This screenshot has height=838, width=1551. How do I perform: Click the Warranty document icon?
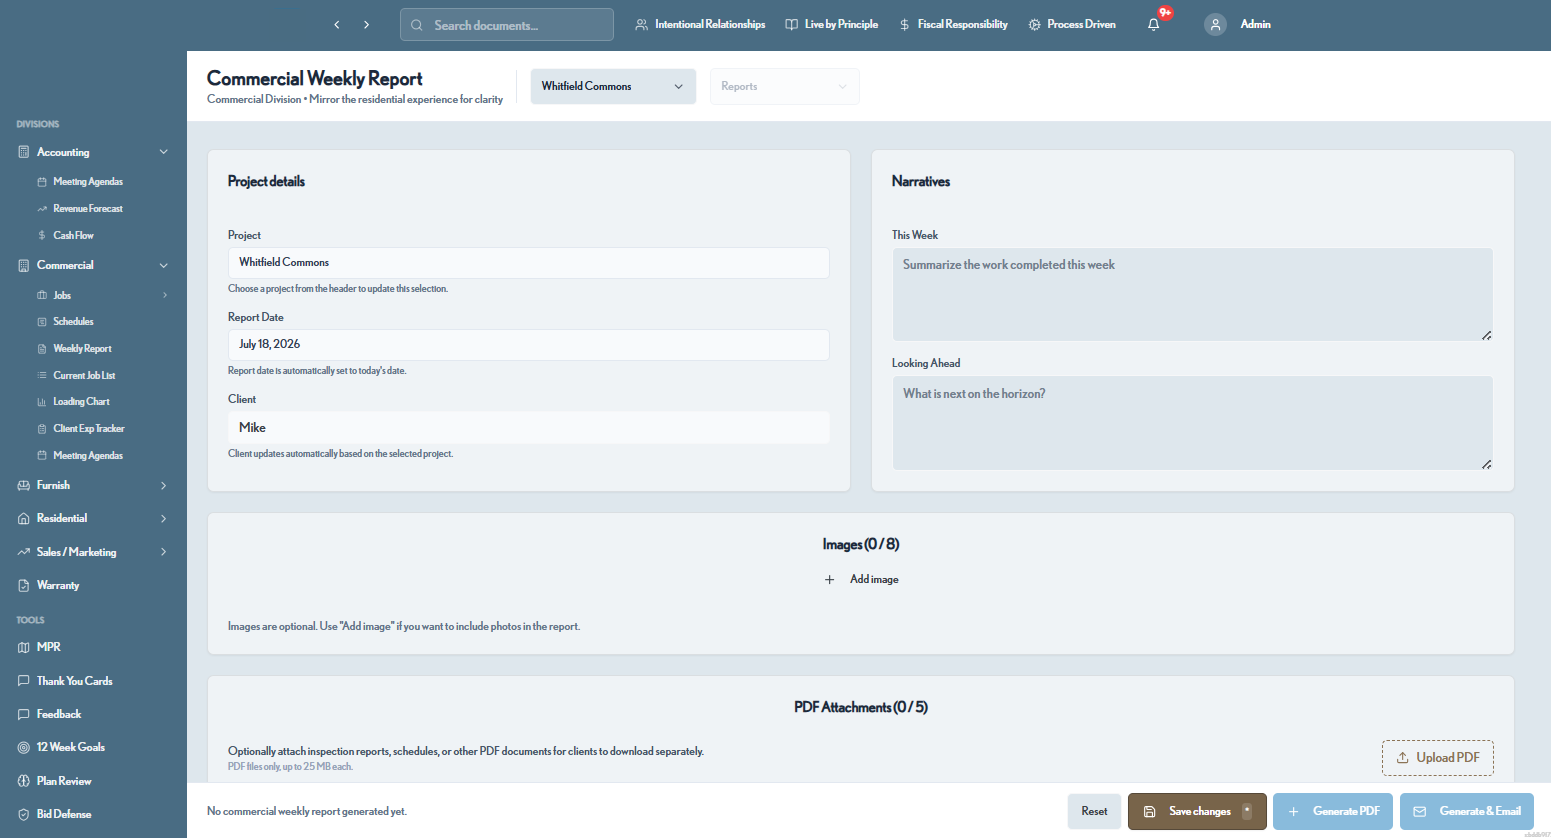(x=24, y=585)
